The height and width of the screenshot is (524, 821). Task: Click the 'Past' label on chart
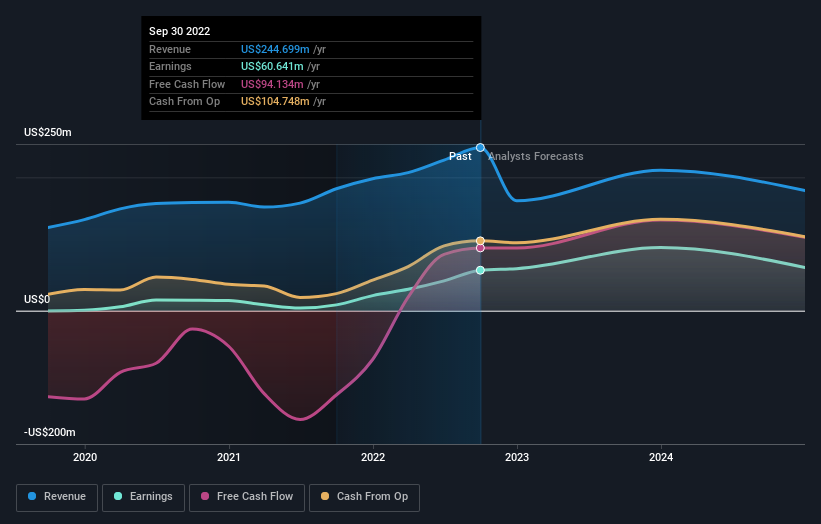tap(460, 157)
